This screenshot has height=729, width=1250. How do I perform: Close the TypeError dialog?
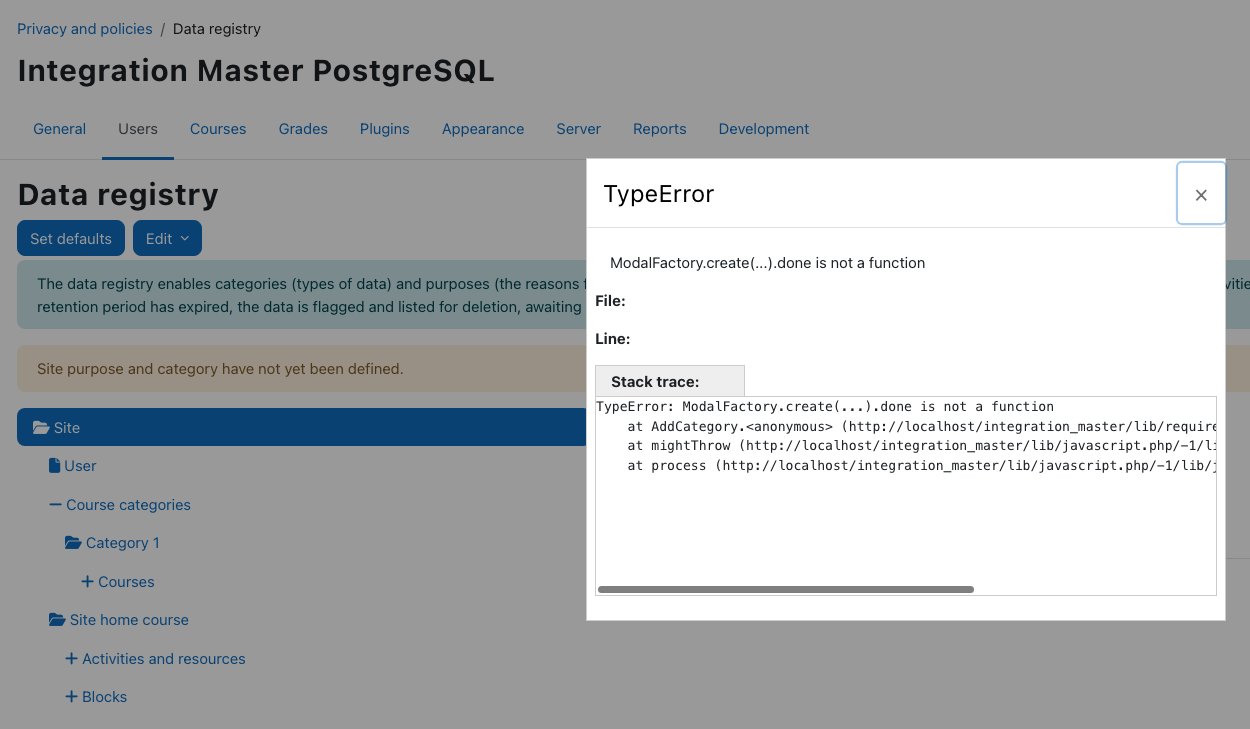1201,194
